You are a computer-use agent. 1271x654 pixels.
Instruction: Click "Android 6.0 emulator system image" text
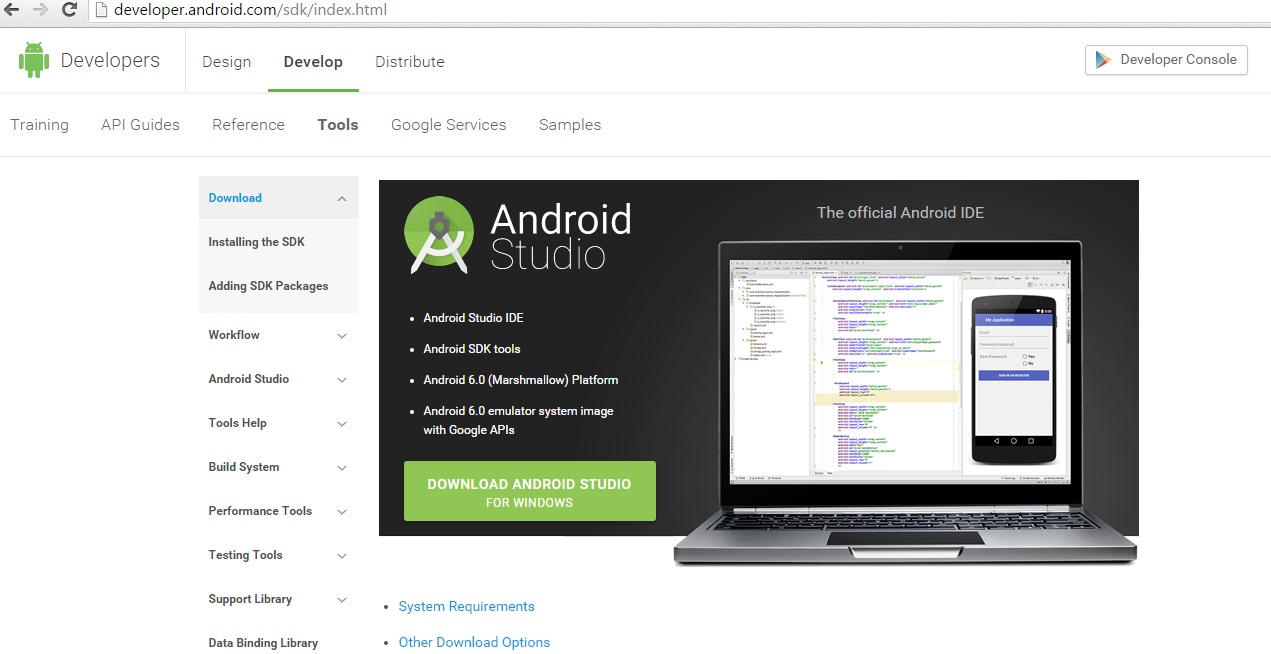point(519,411)
